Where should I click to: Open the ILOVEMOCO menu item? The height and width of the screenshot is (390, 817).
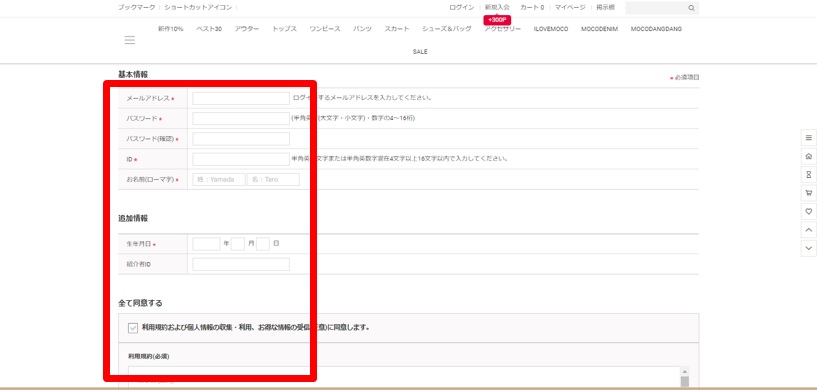tap(551, 29)
